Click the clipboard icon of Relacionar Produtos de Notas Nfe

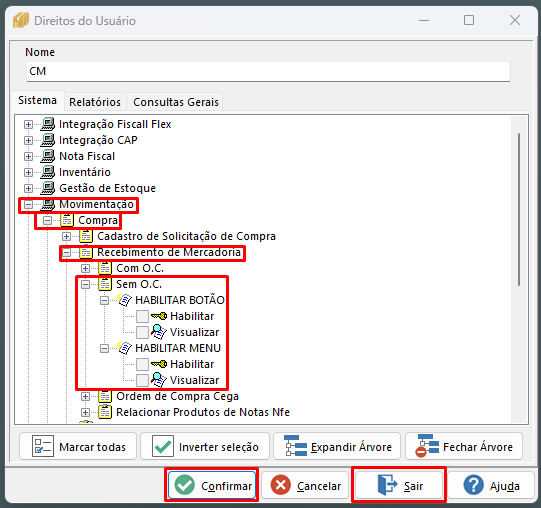coord(105,412)
